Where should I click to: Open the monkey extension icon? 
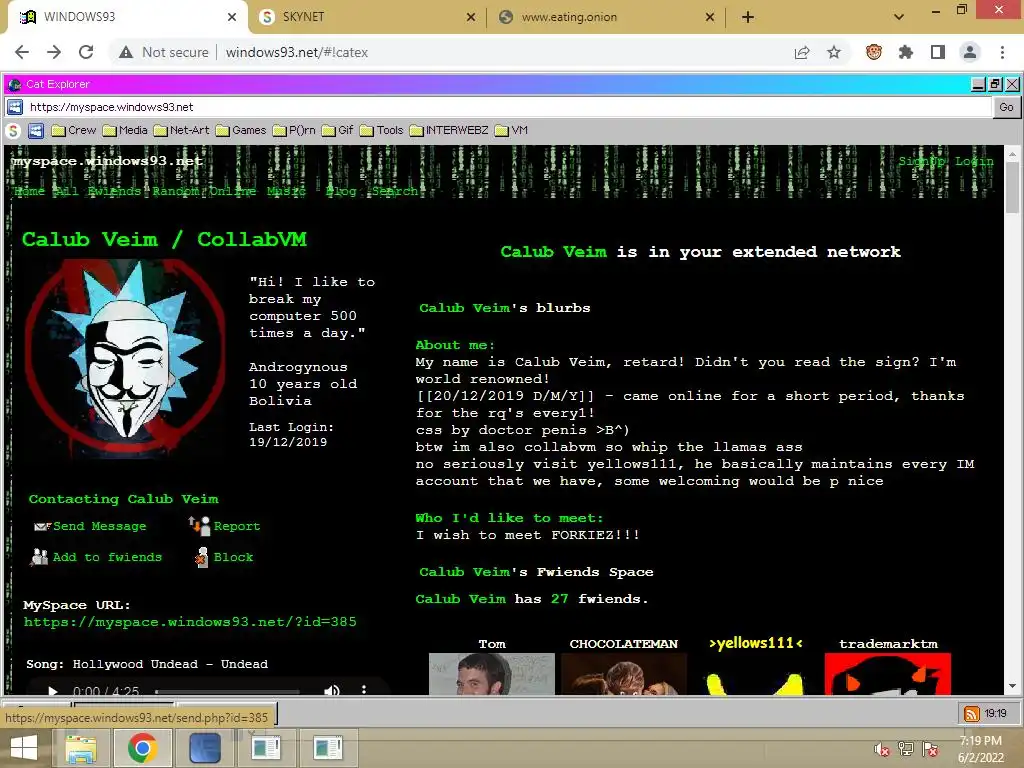pos(874,52)
